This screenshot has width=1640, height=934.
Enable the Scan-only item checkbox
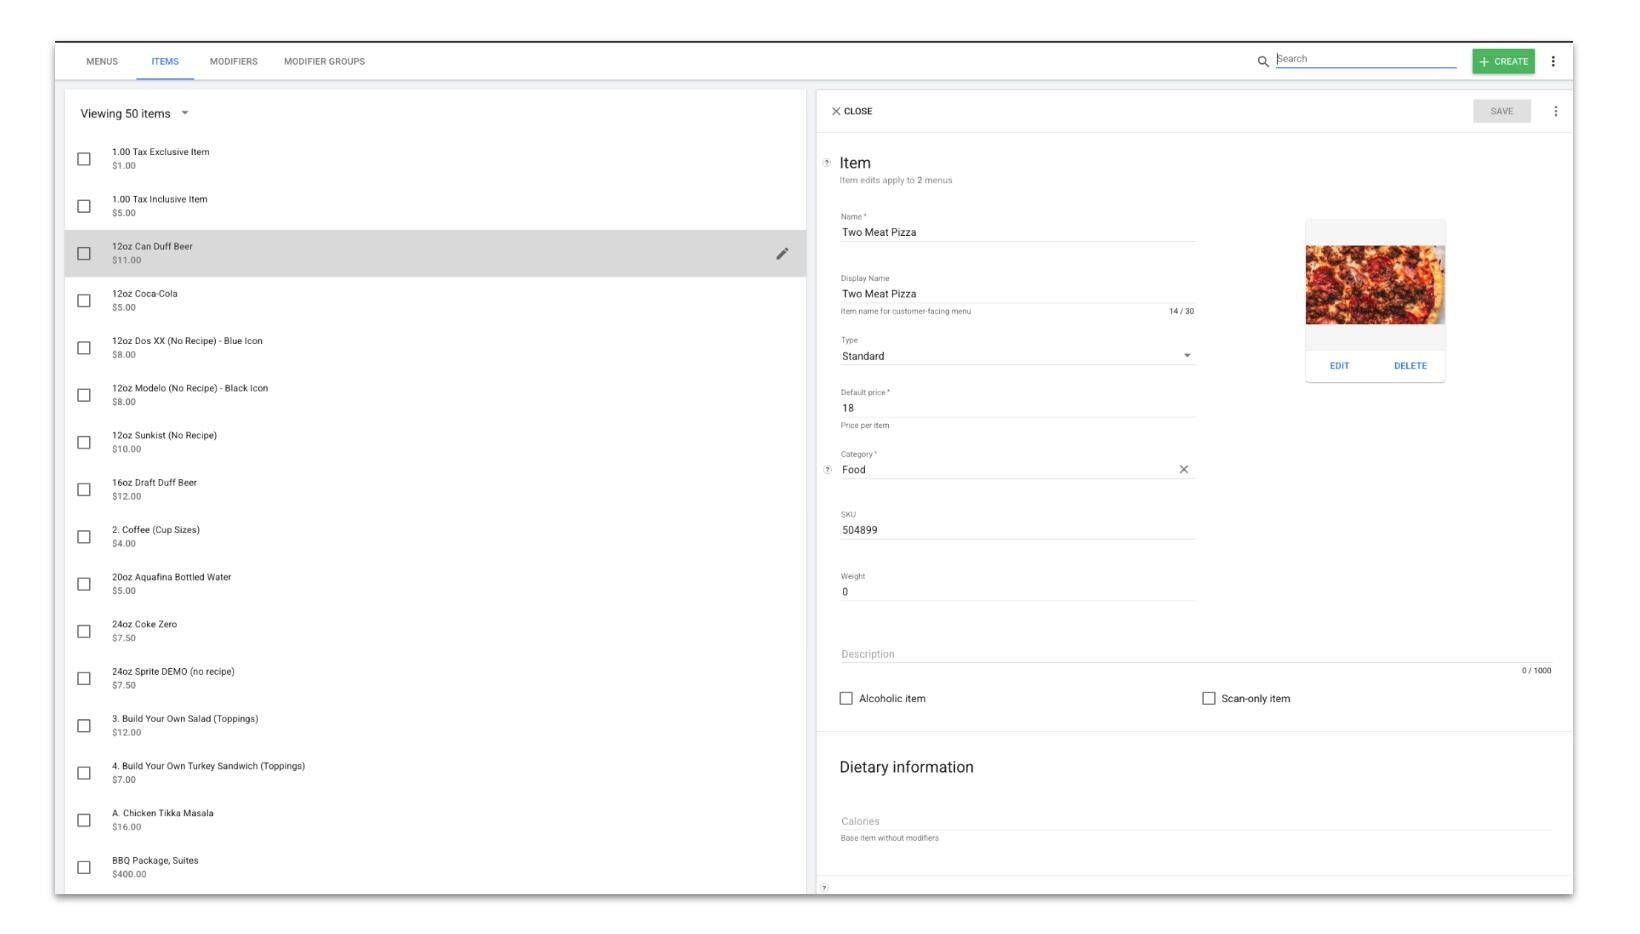[x=1209, y=699]
